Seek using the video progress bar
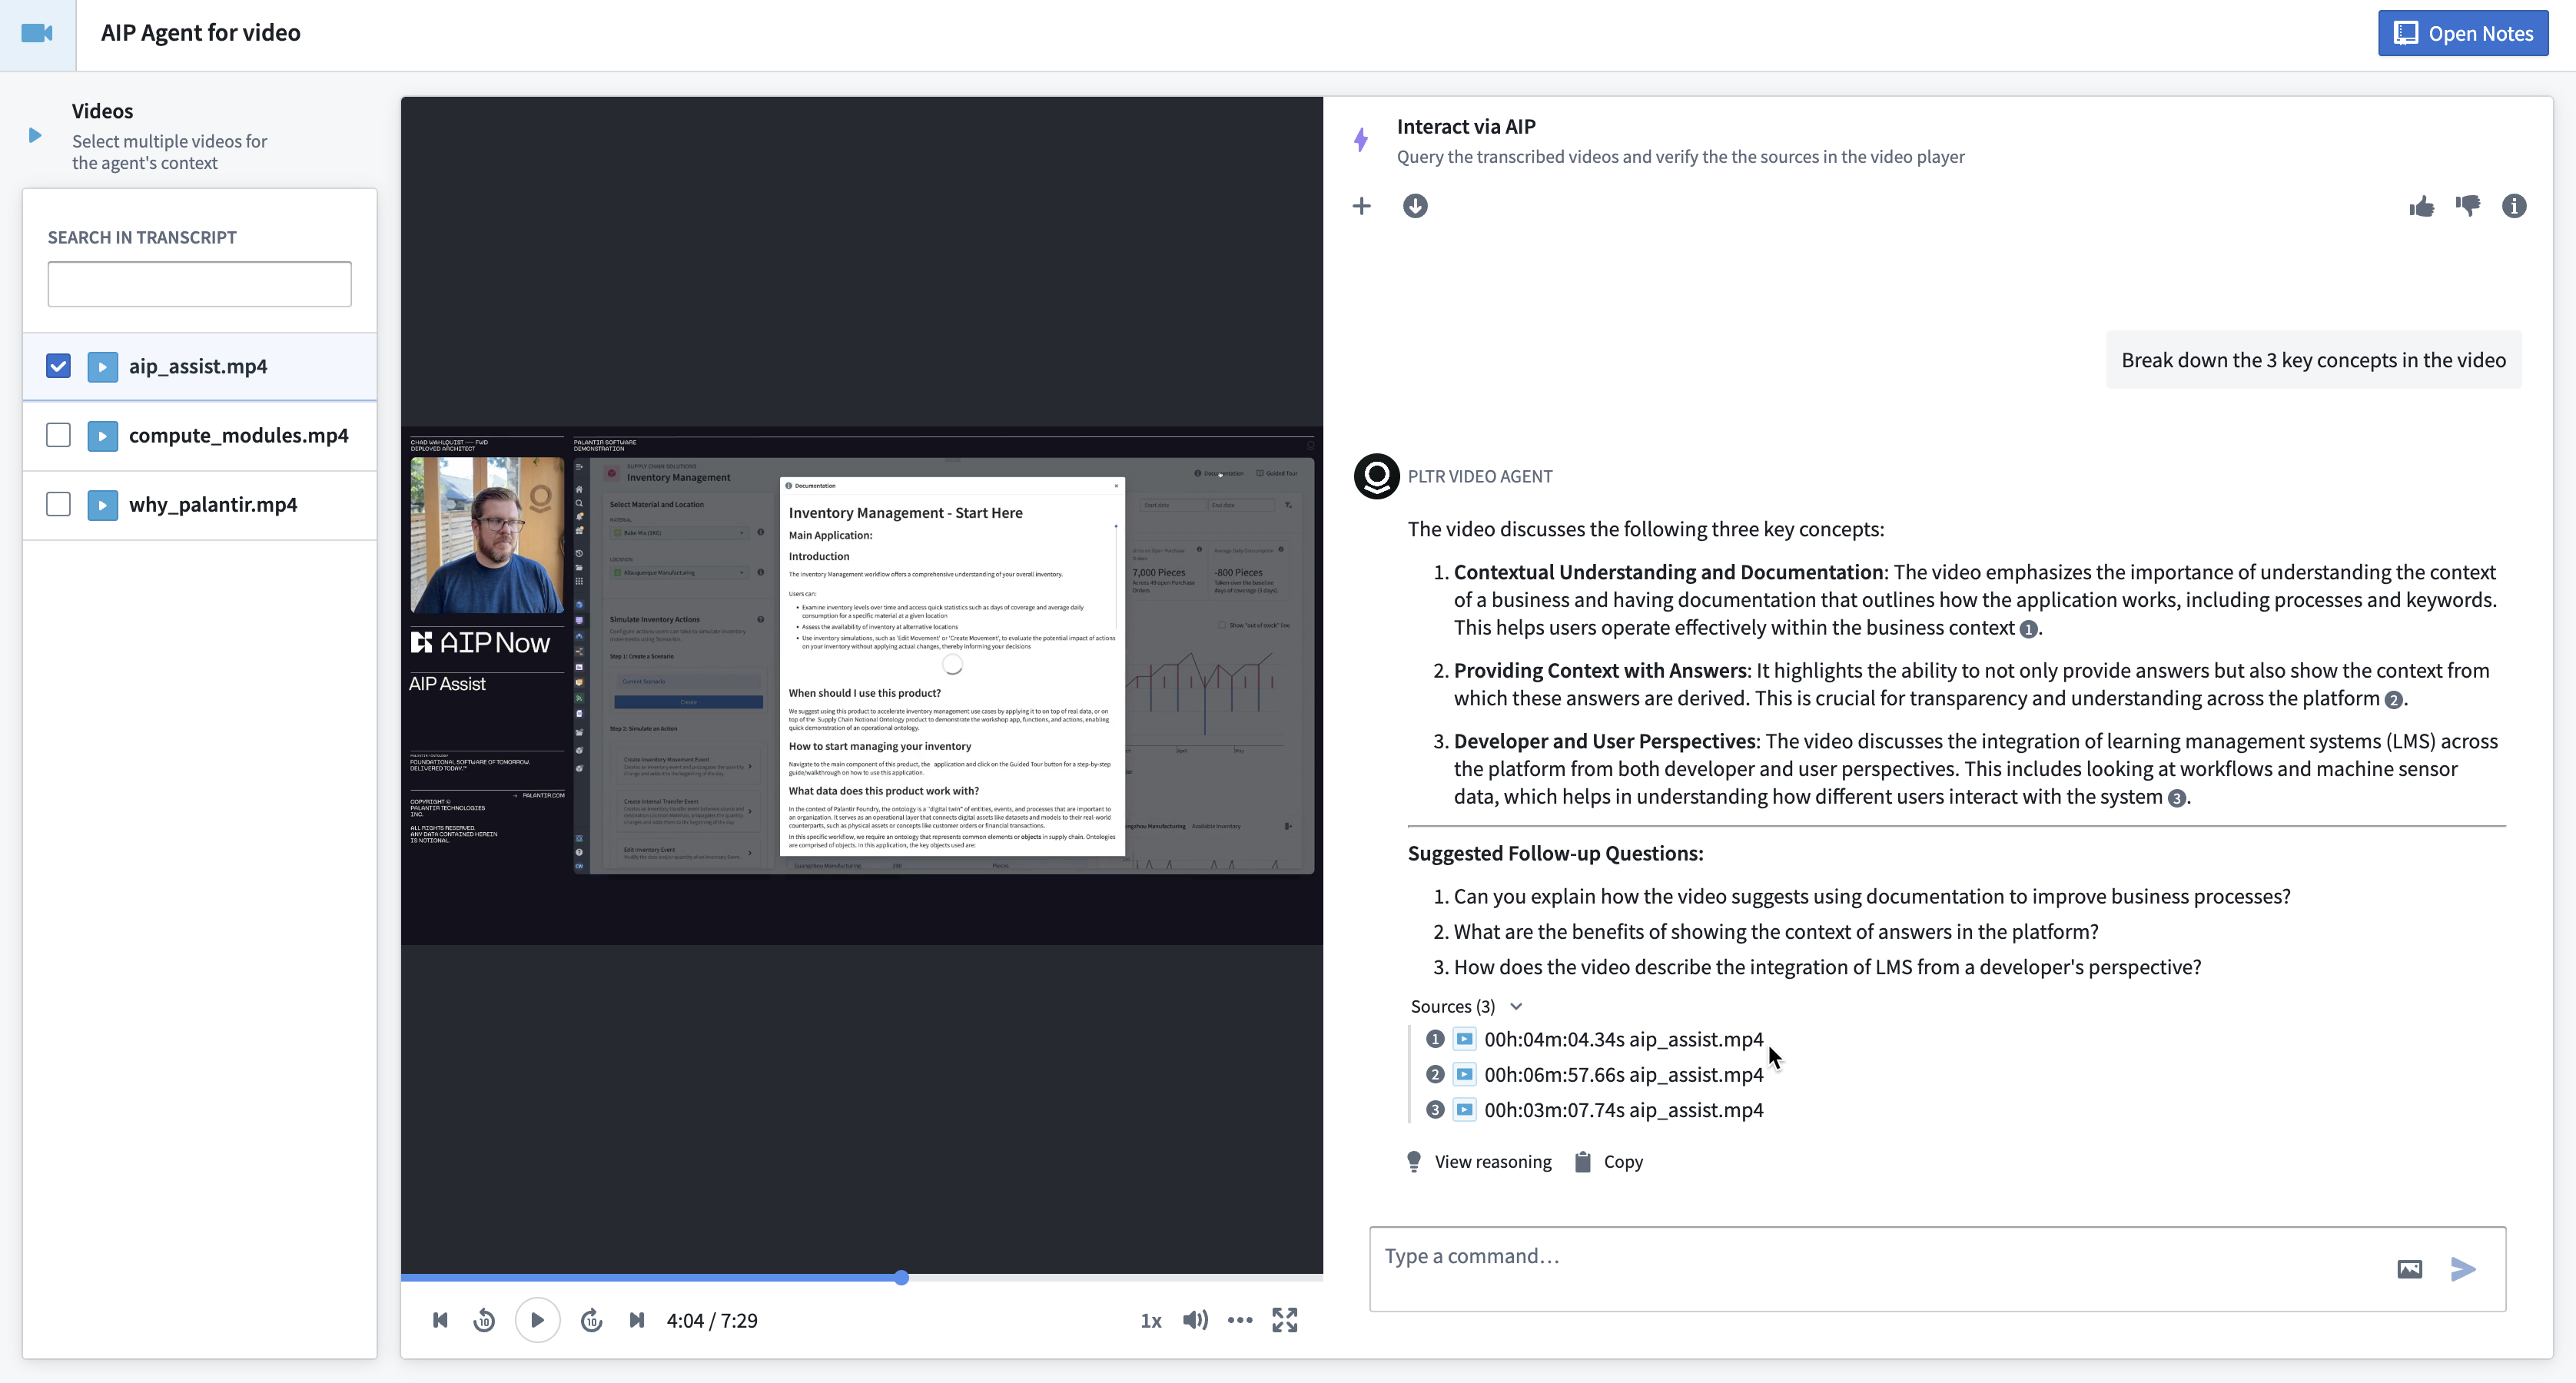 pyautogui.click(x=902, y=1277)
